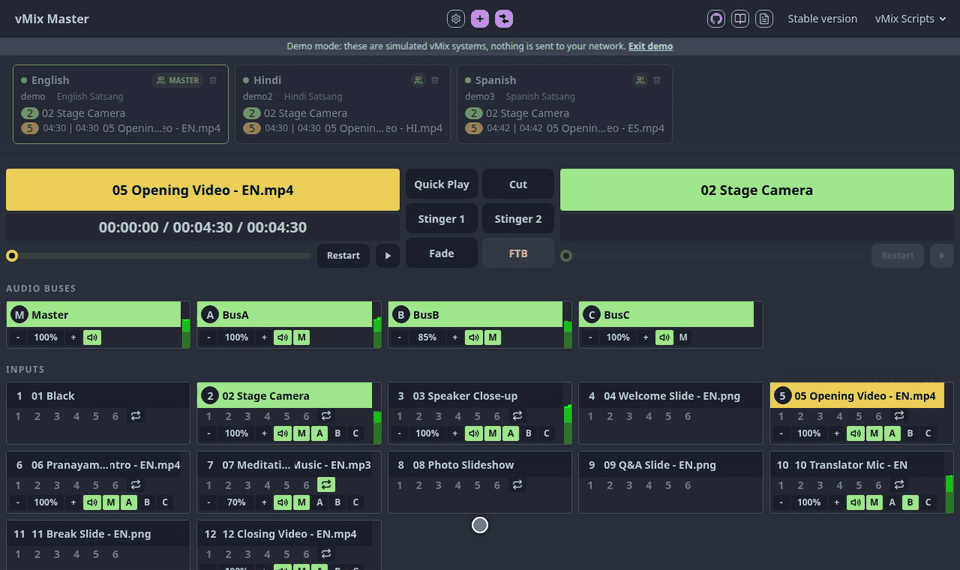Image resolution: width=960 pixels, height=570 pixels.
Task: Increase BusB volume with plus
Action: tap(455, 337)
